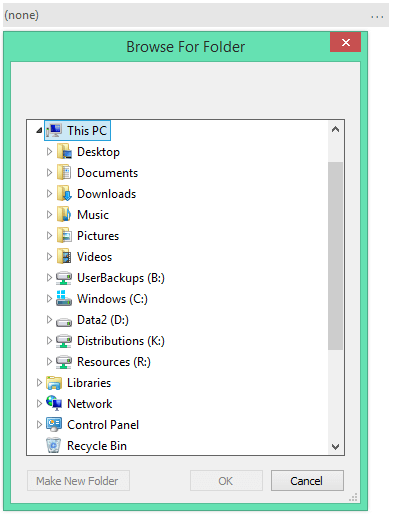Click the dialog resize grip corner
This screenshot has height=514, width=393.
[353, 497]
